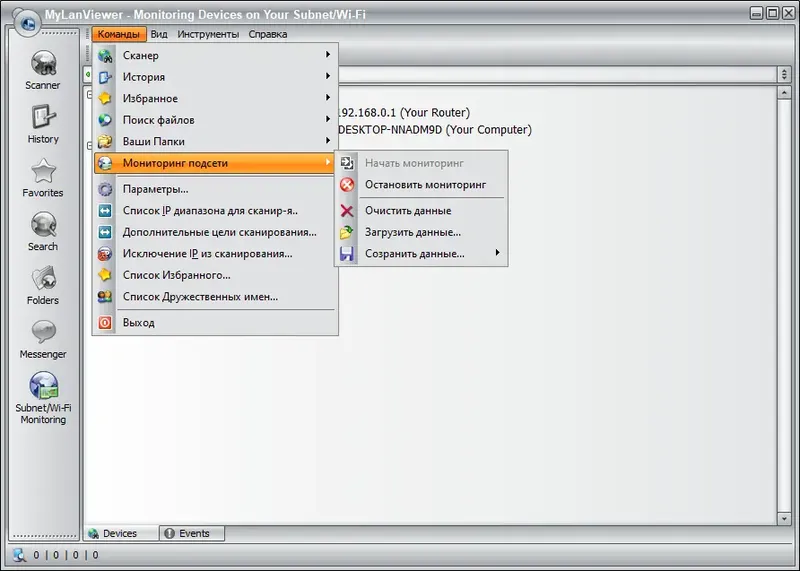The width and height of the screenshot is (800, 571).
Task: Click the status bar search icon
Action: coord(19,555)
